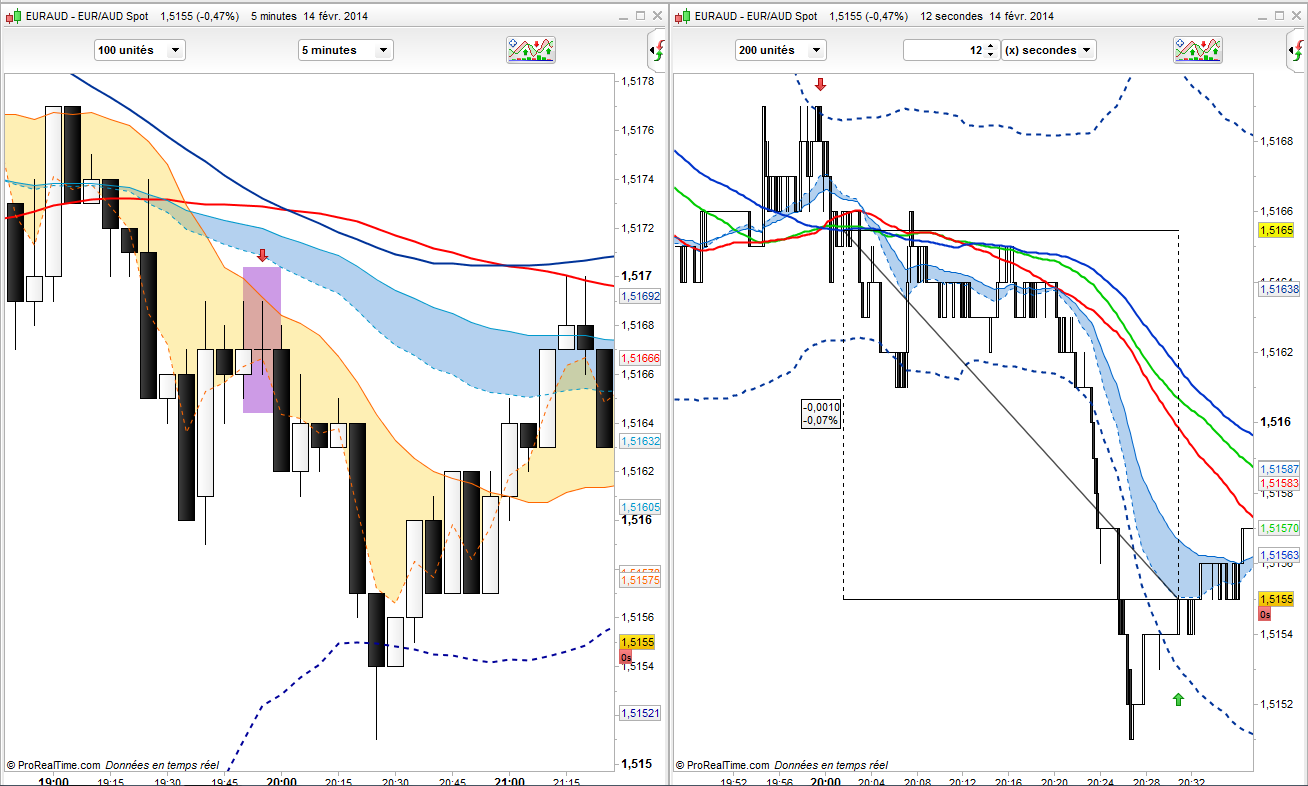Click the 21:00 time label on the 5 minutes axis
This screenshot has height=786, width=1308.
[510, 782]
